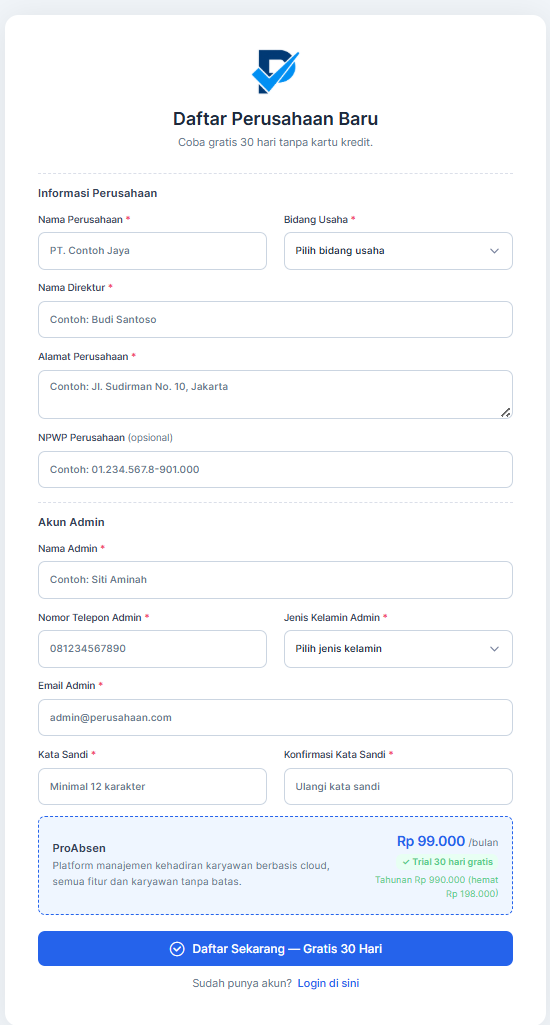This screenshot has height=1025, width=550.
Task: Grab the Alamat Perusahaan textarea resize handle
Action: coord(506,412)
